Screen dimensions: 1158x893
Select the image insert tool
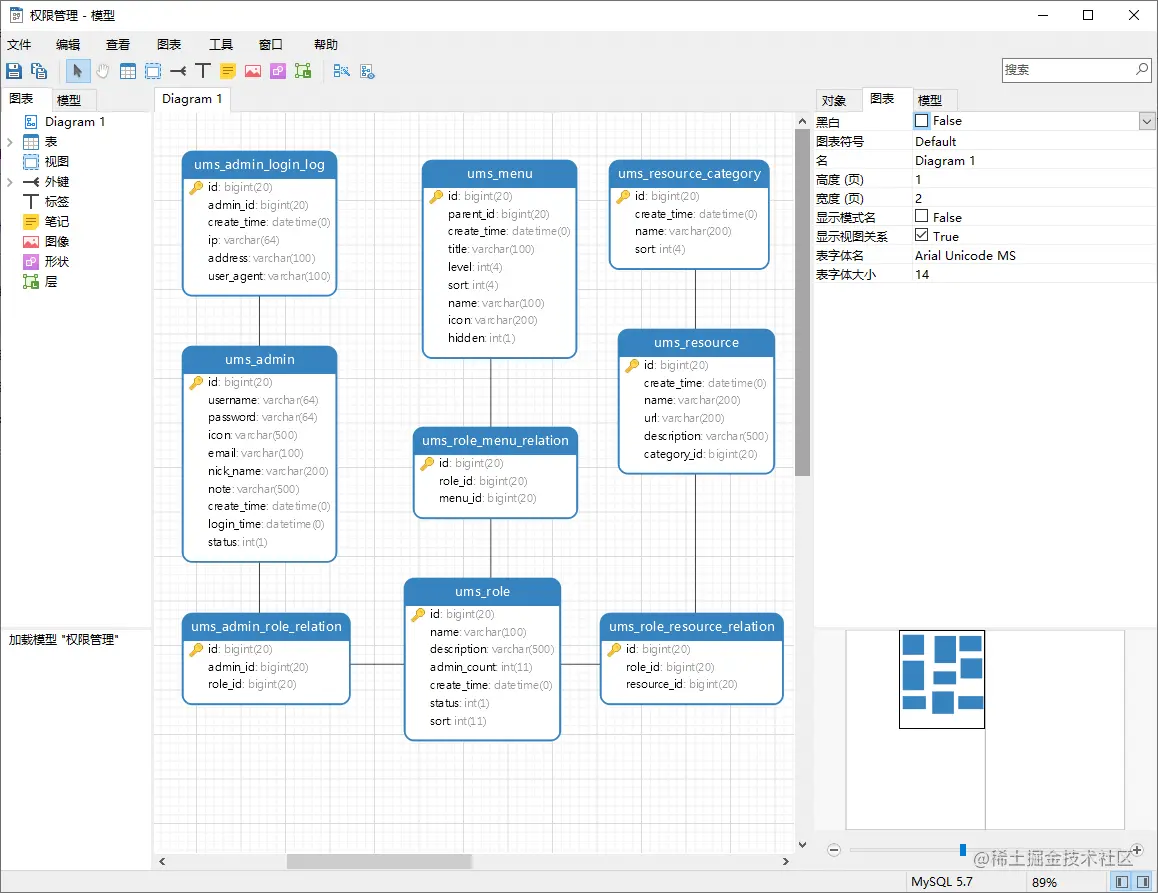tap(253, 71)
